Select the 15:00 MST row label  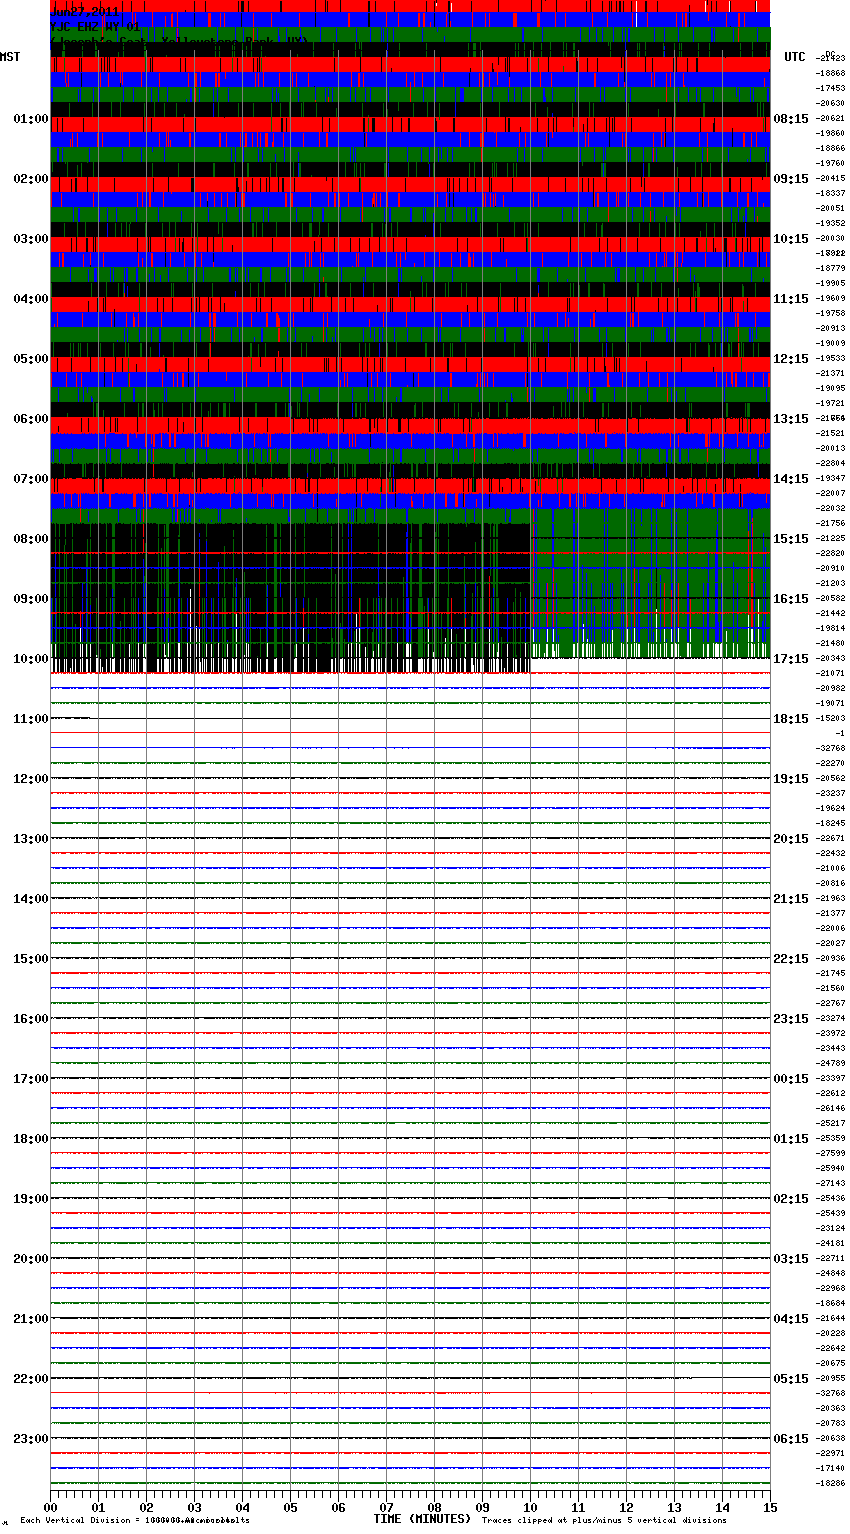tap(31, 959)
